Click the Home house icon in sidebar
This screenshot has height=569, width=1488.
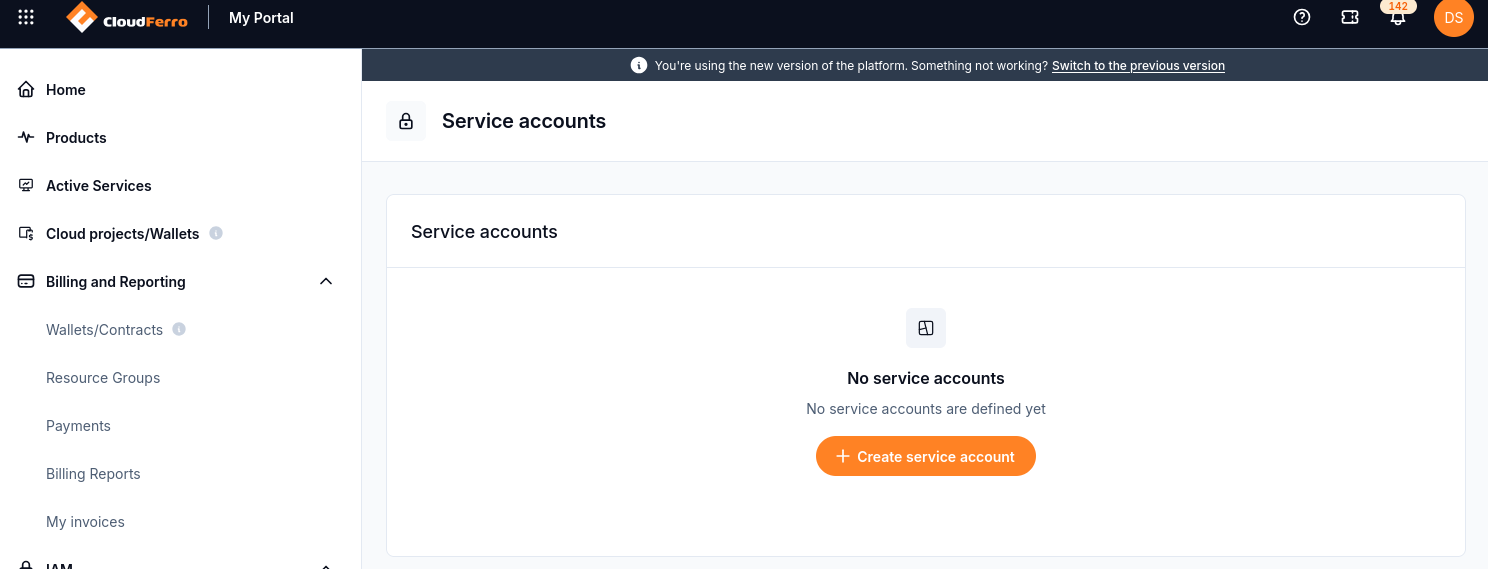pyautogui.click(x=27, y=90)
